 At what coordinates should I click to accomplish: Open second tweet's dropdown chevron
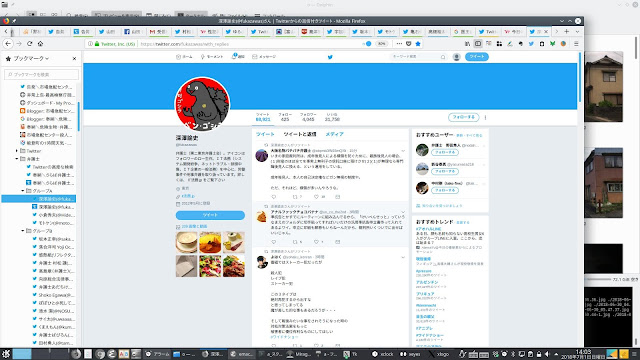(x=403, y=212)
